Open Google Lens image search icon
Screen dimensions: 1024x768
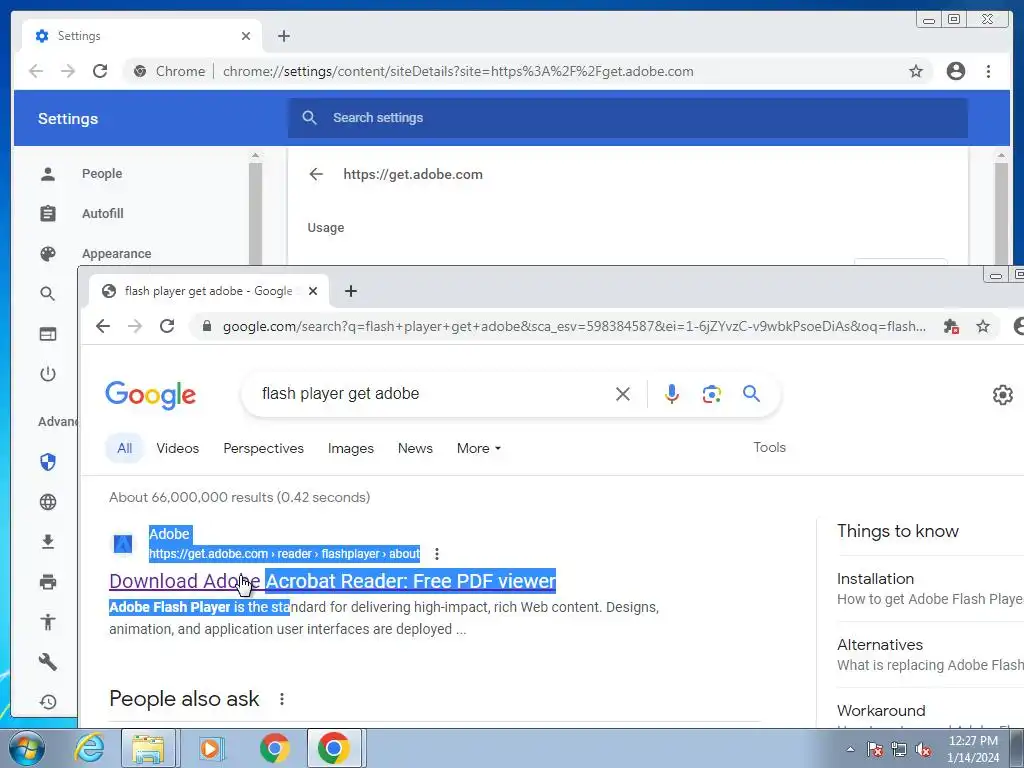pyautogui.click(x=711, y=394)
